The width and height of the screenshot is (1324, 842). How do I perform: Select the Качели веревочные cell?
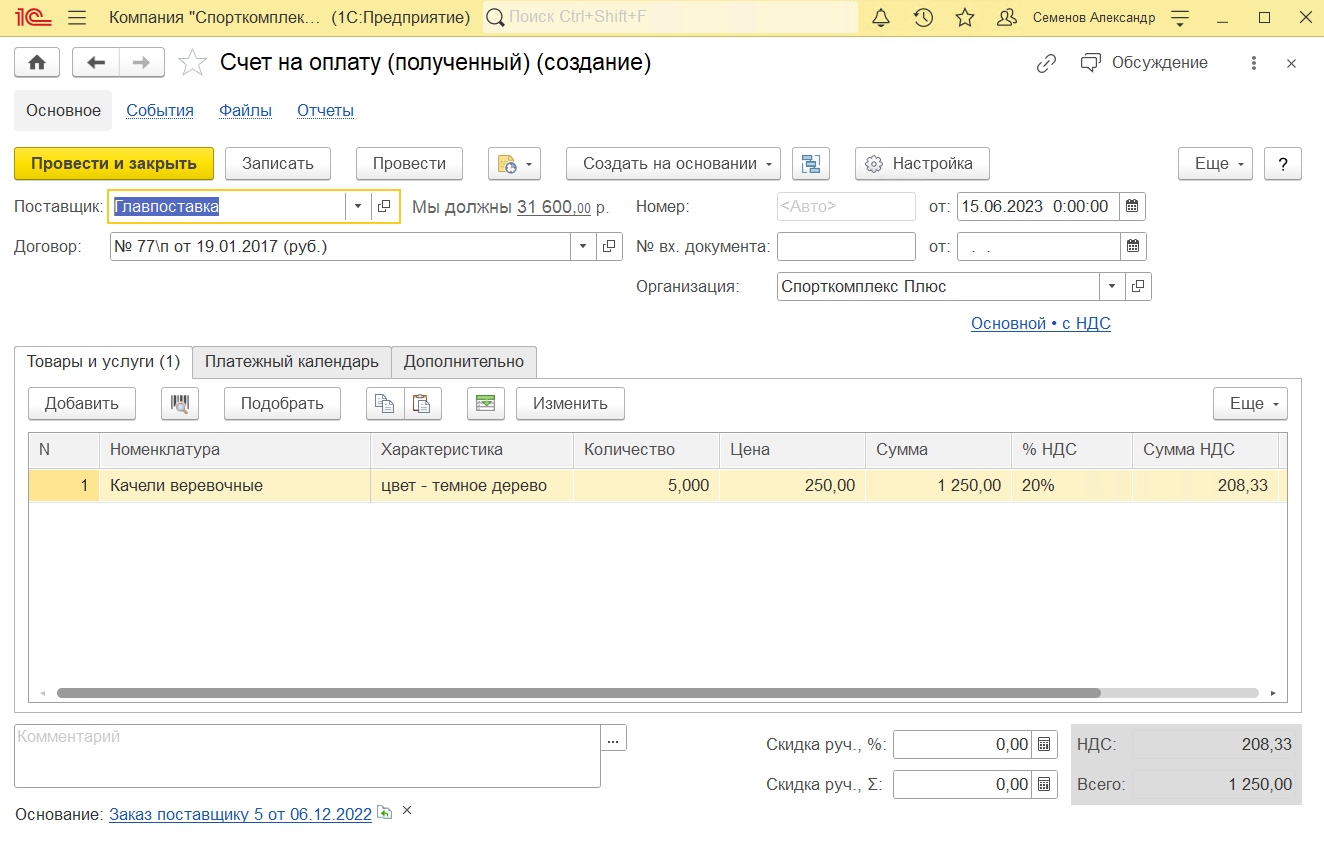[234, 486]
